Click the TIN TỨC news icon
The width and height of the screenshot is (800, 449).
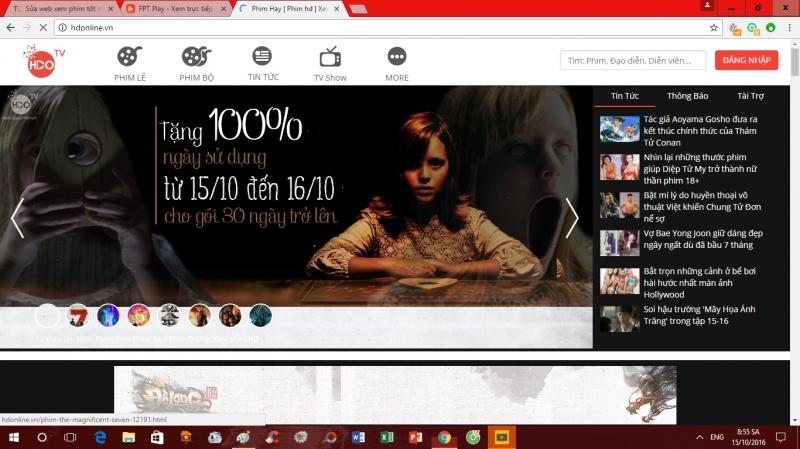tap(262, 56)
